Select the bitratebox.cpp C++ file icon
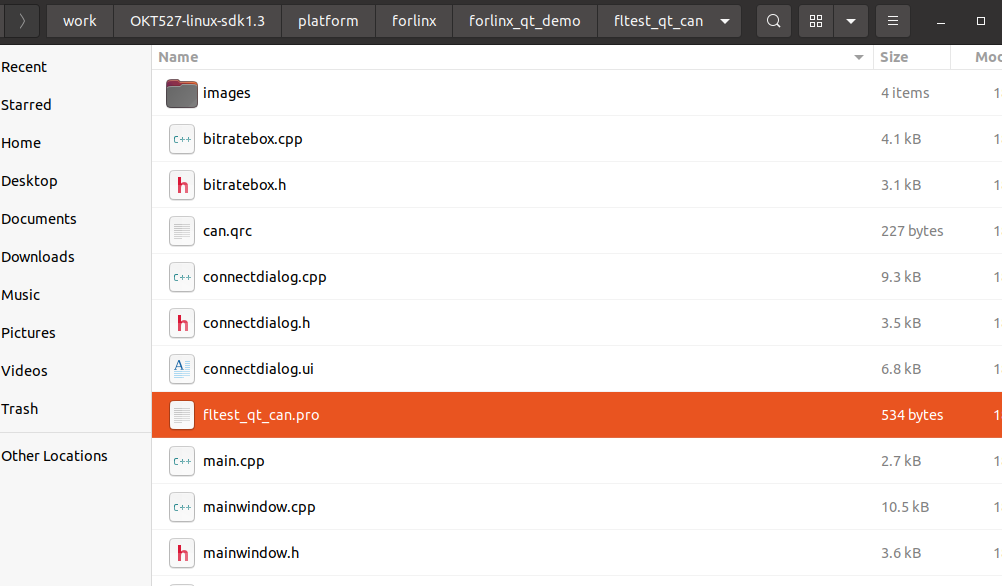The image size is (1002, 586). 181,139
